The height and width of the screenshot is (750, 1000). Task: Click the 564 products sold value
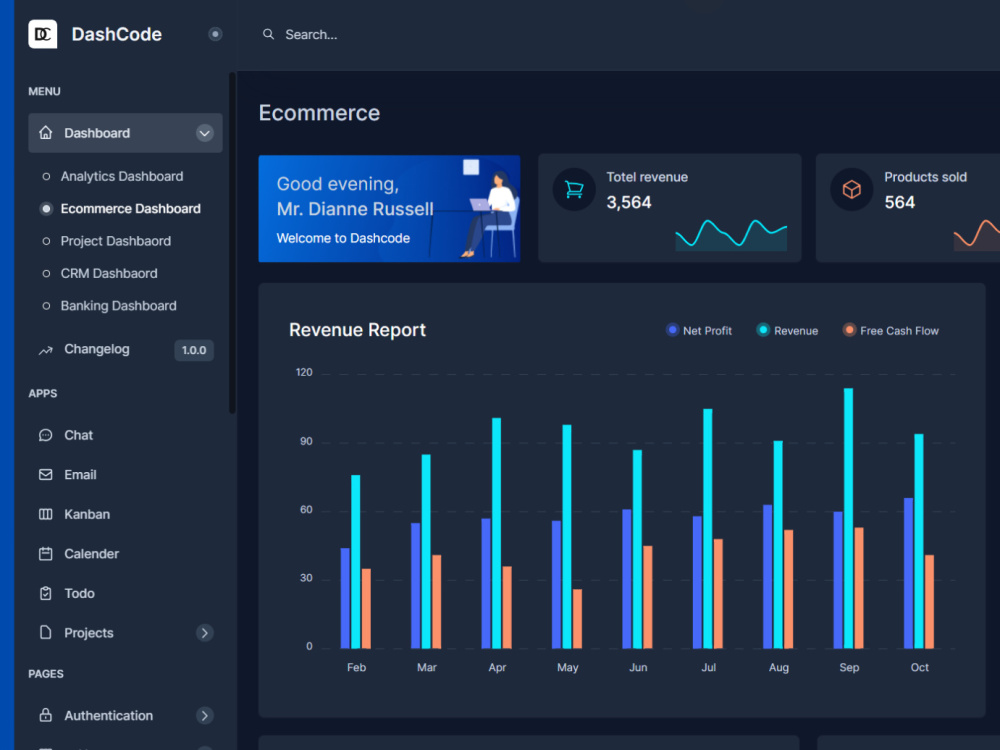coord(899,202)
